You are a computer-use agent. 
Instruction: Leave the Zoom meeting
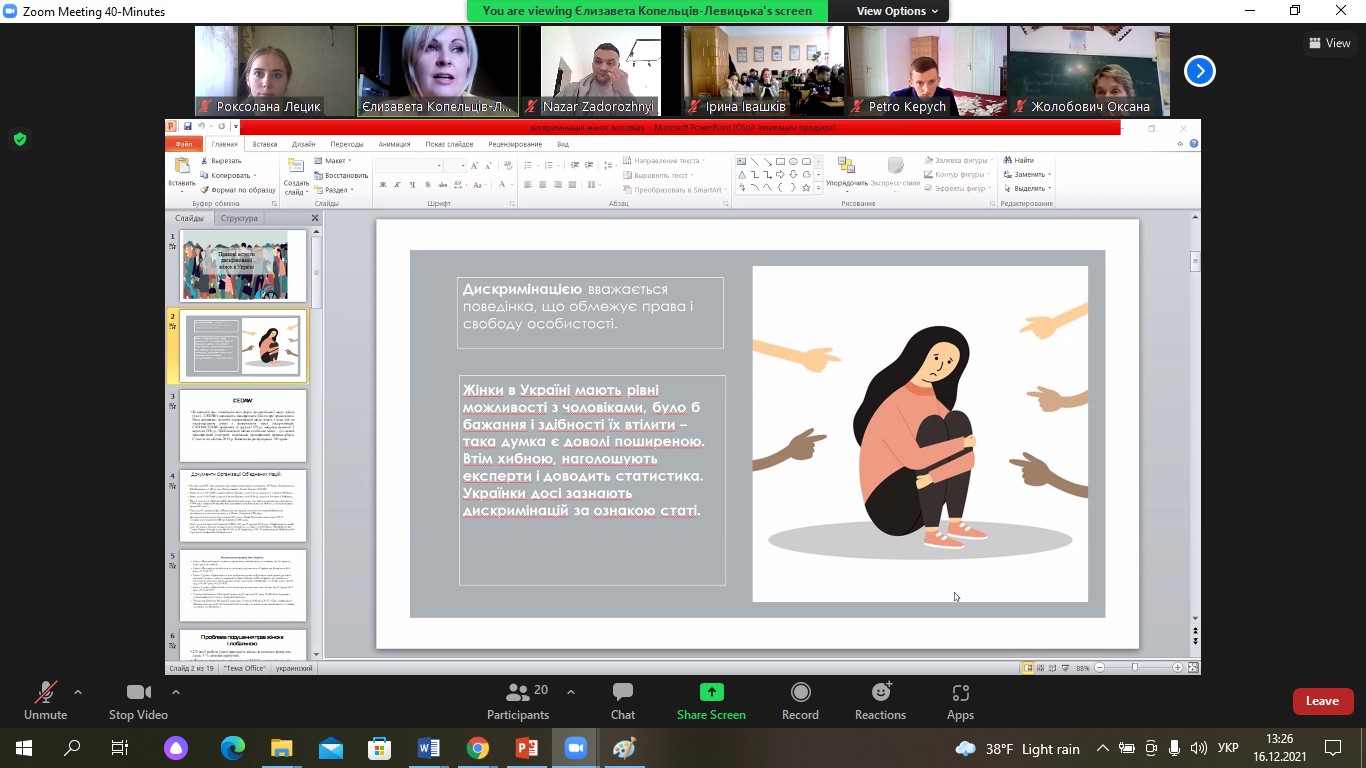click(x=1322, y=701)
